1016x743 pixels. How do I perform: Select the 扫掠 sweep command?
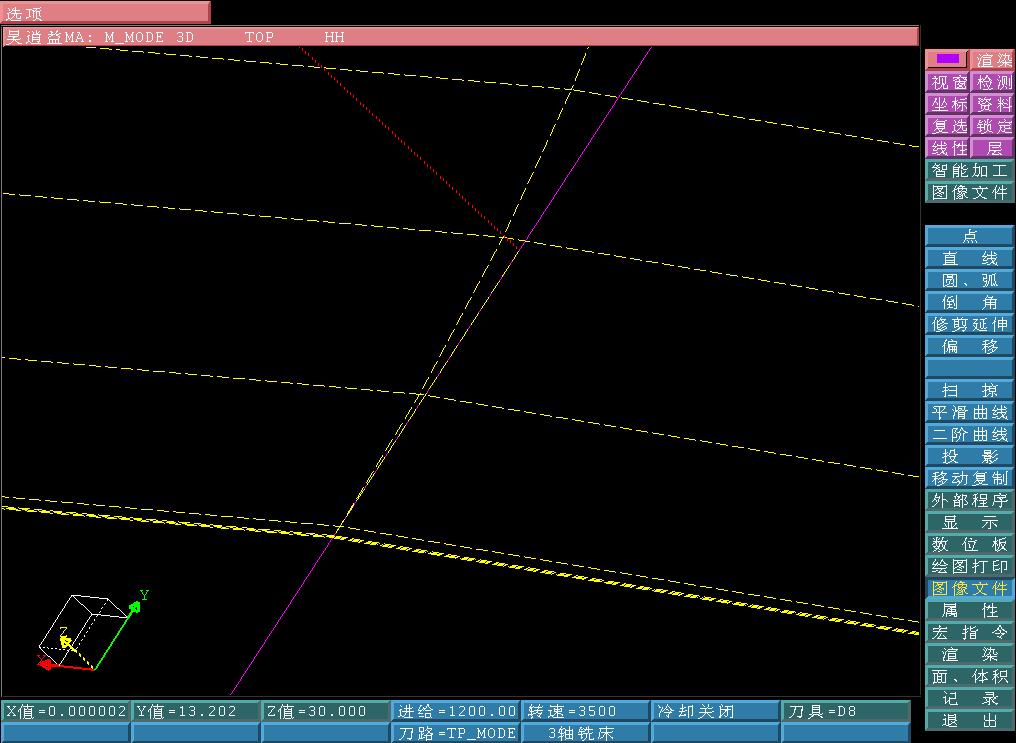pos(970,390)
